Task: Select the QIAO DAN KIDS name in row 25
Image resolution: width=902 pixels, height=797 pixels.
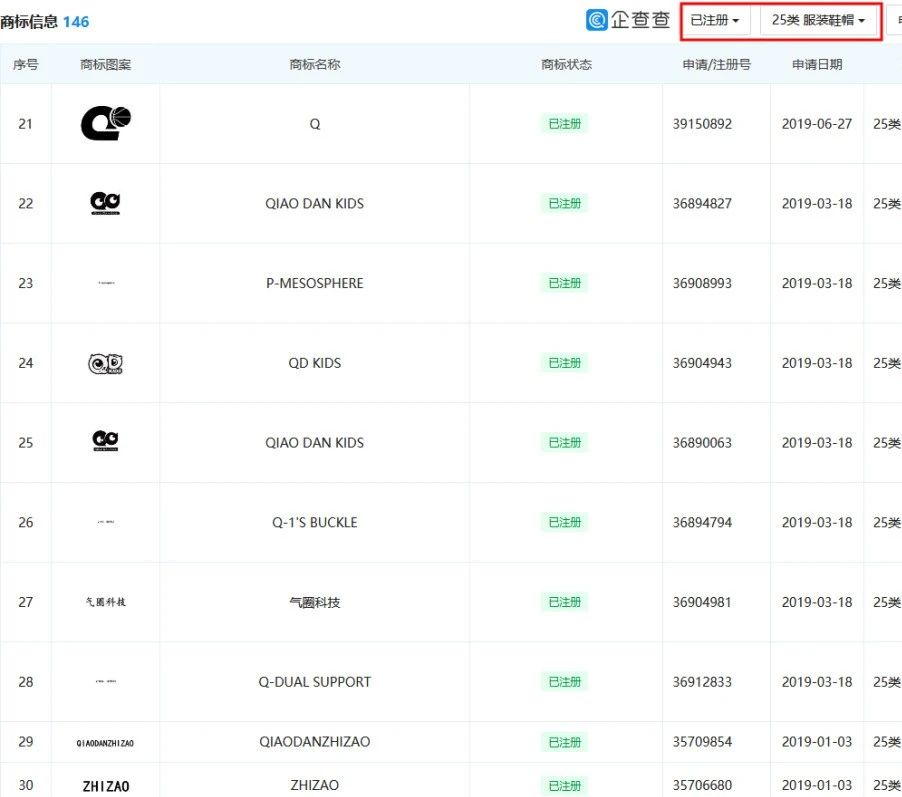Action: [x=315, y=443]
